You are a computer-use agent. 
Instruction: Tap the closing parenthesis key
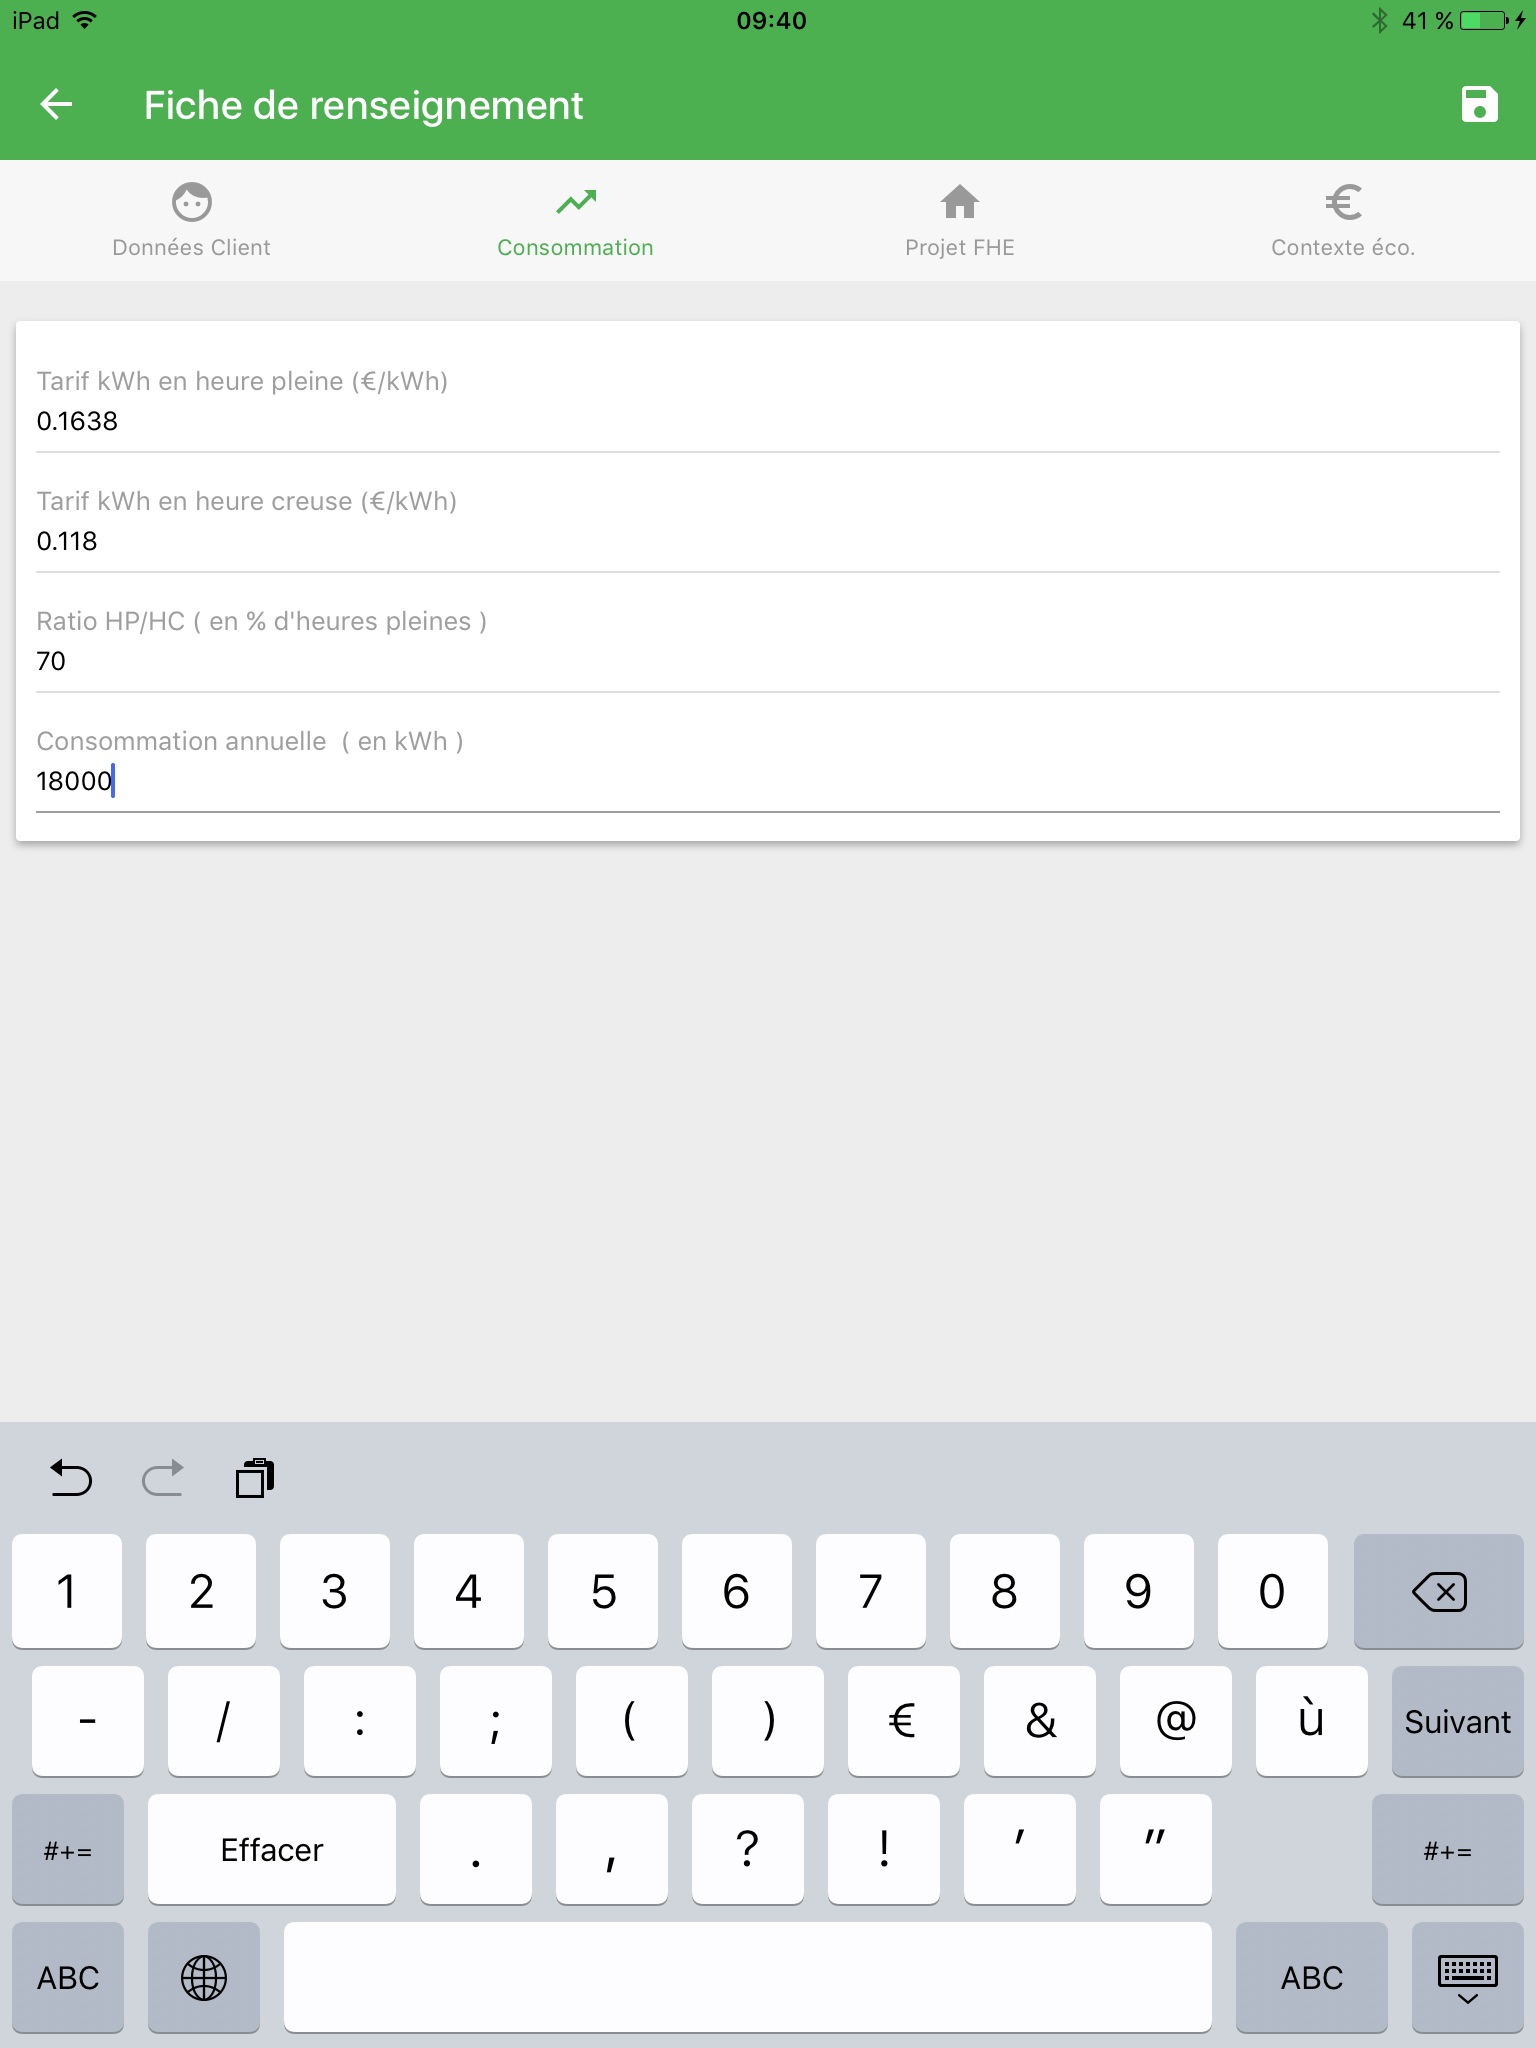pyautogui.click(x=768, y=1721)
